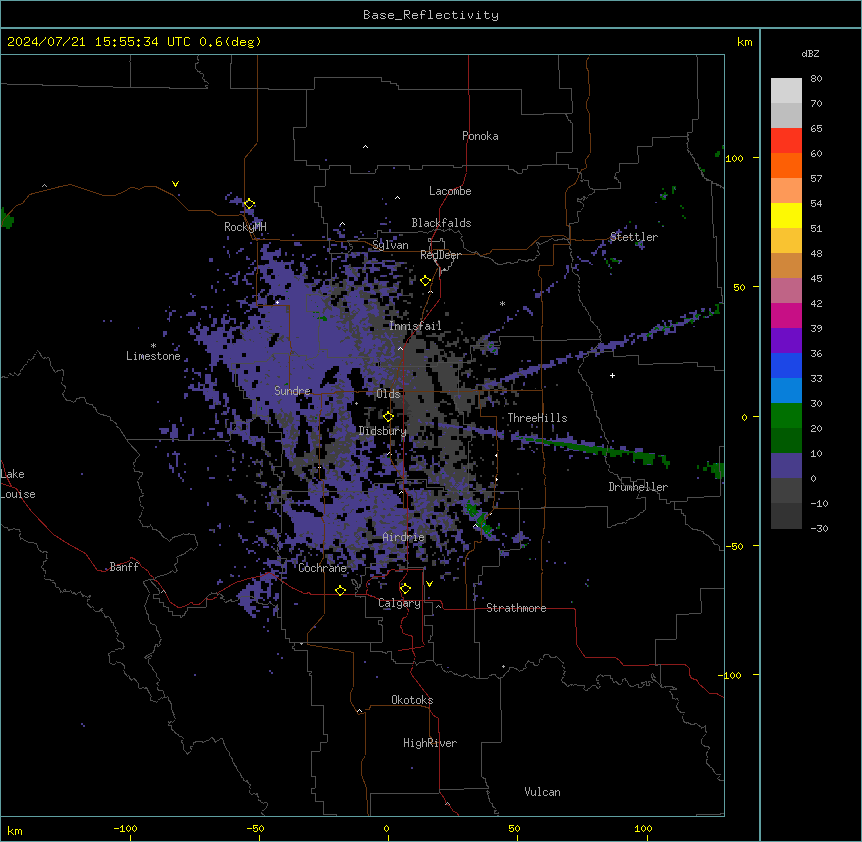Click the yellow V marker northwest of RockyMH
The height and width of the screenshot is (842, 862).
tap(175, 184)
